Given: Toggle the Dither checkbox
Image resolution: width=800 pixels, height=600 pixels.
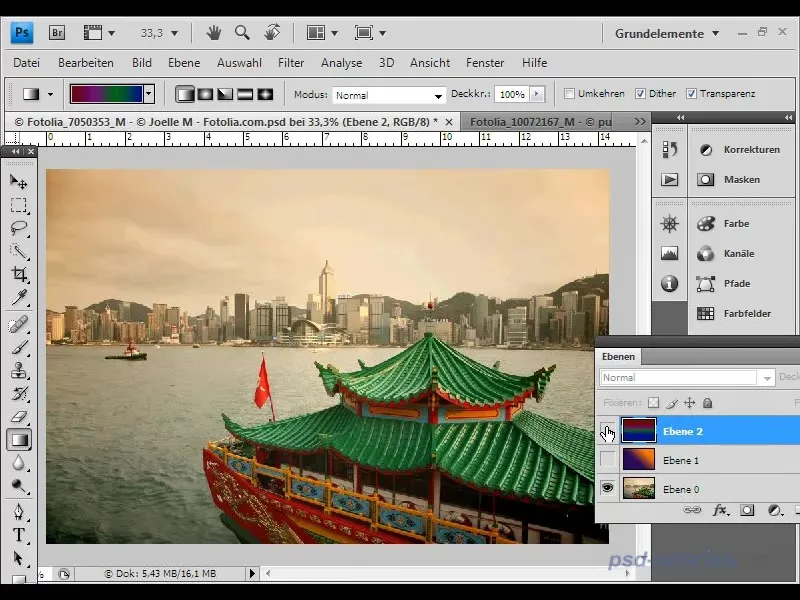Looking at the screenshot, I should click(640, 94).
